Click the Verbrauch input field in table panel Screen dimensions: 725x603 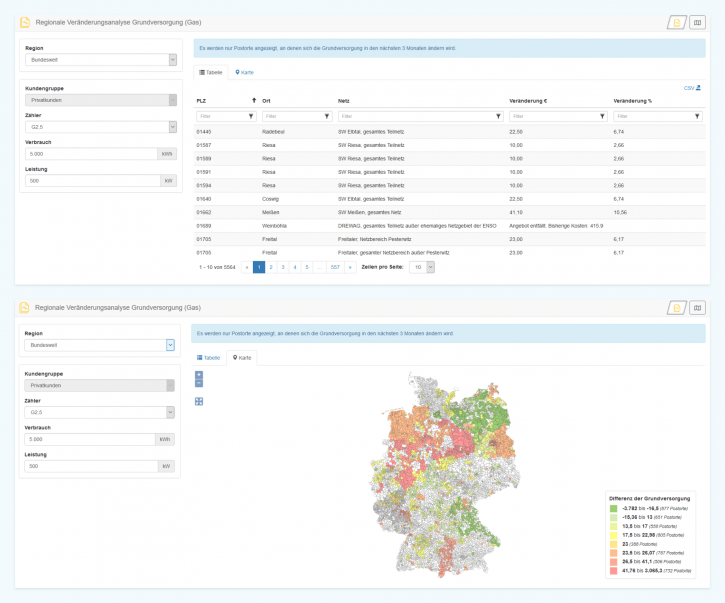tap(92, 154)
